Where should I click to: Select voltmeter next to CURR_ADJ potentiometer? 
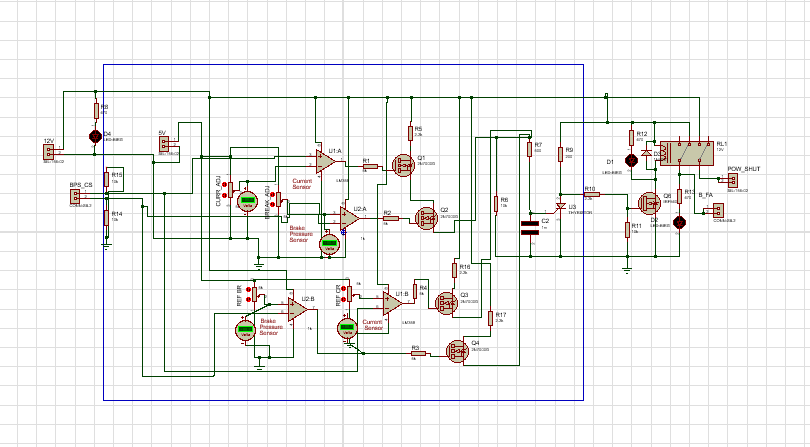pos(247,202)
